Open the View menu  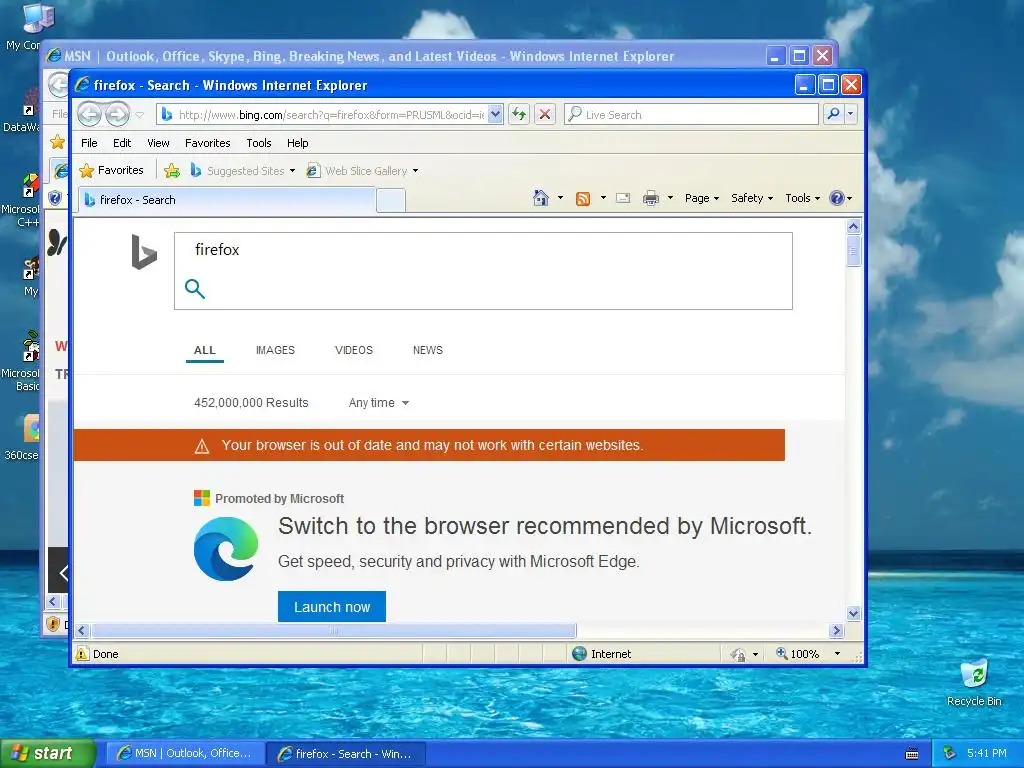[158, 143]
